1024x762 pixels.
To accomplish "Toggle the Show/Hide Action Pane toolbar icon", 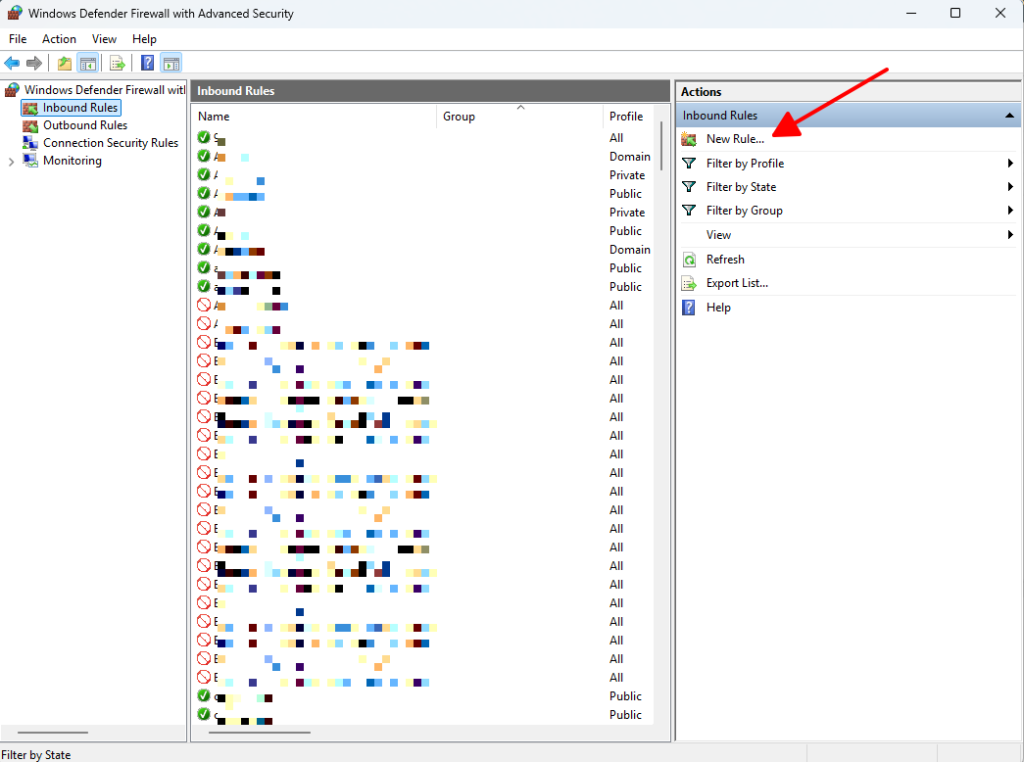I will click(x=171, y=63).
